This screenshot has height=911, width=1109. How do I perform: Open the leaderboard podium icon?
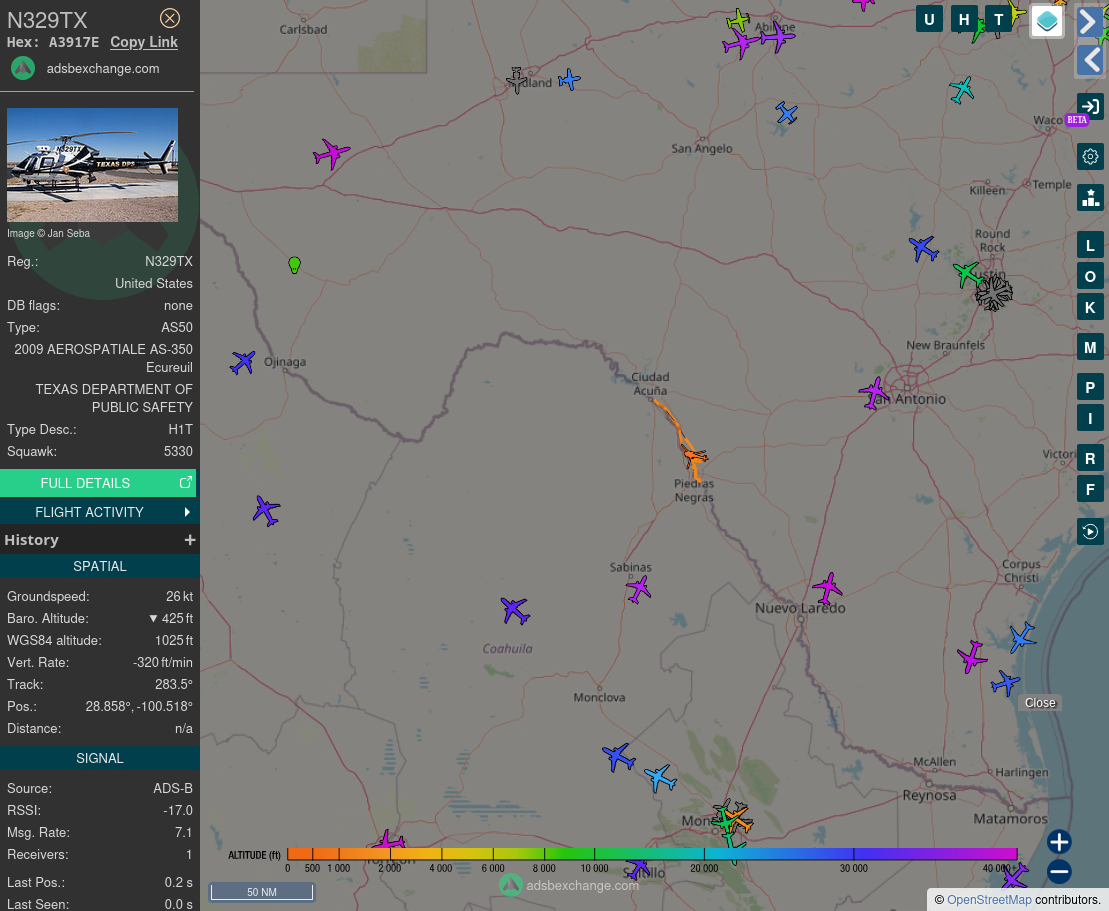click(1090, 197)
